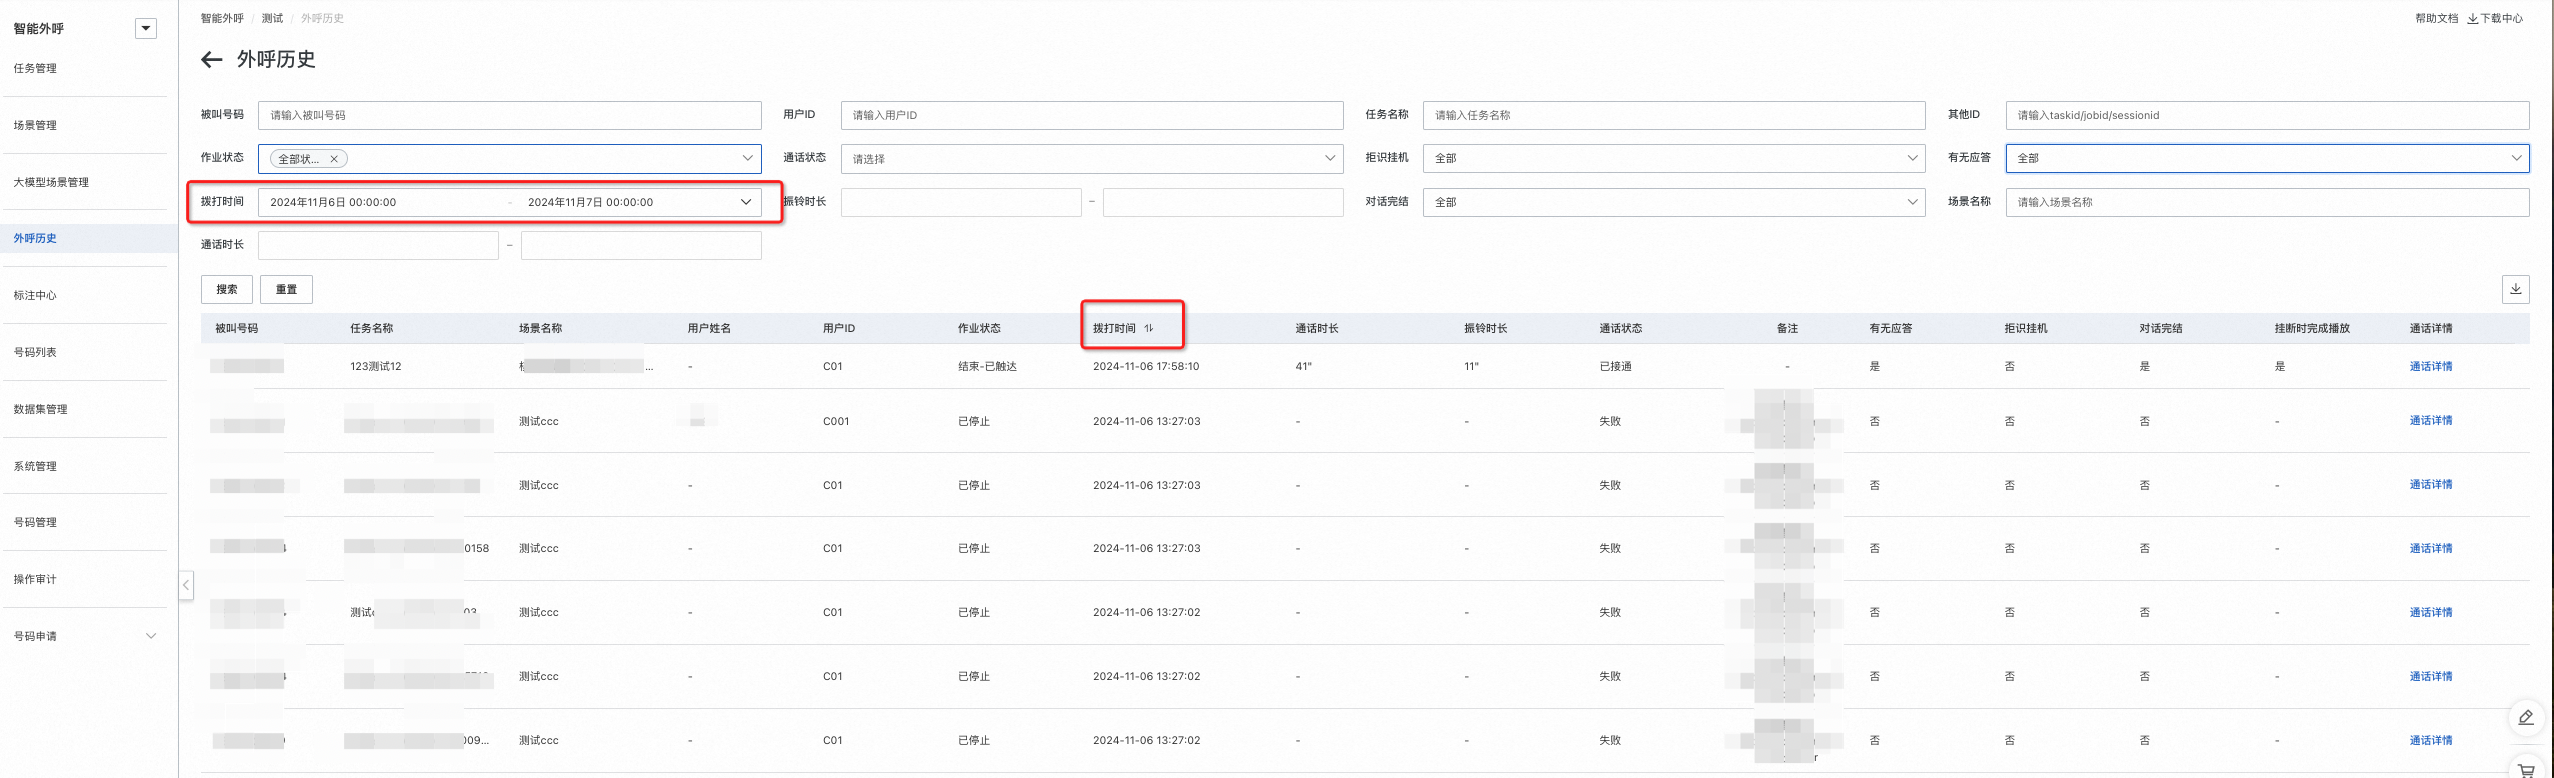This screenshot has width=2554, height=778.
Task: Click the 振铃时长 maximum input
Action: coord(1223,202)
